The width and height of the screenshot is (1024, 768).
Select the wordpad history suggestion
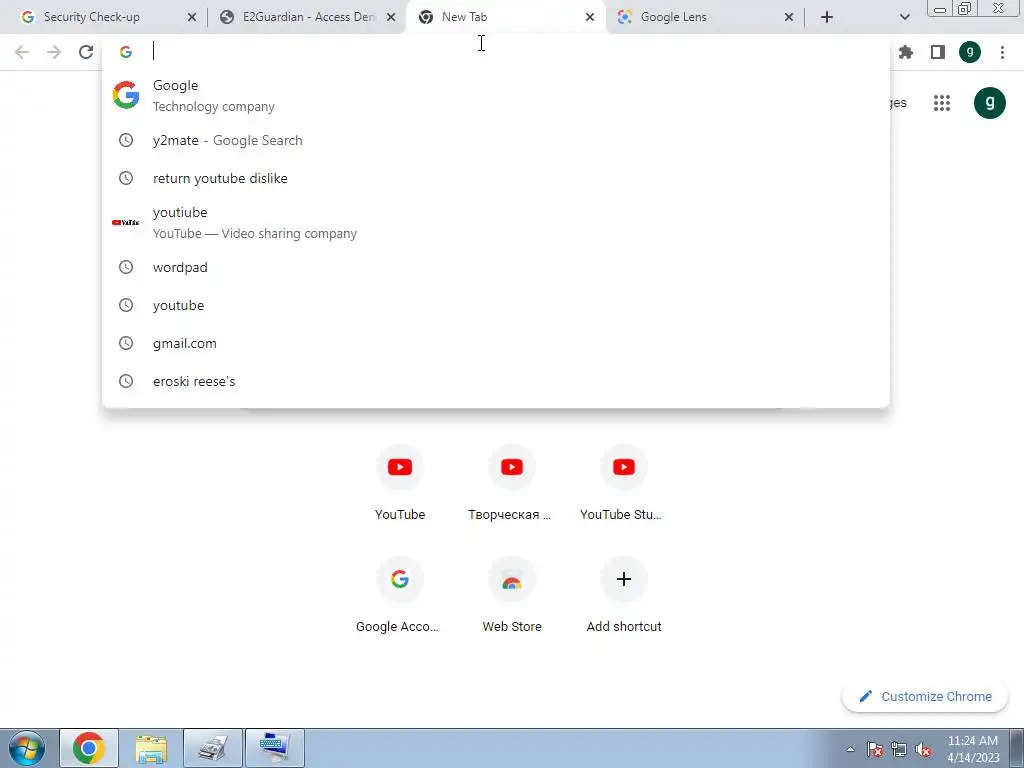coord(496,267)
